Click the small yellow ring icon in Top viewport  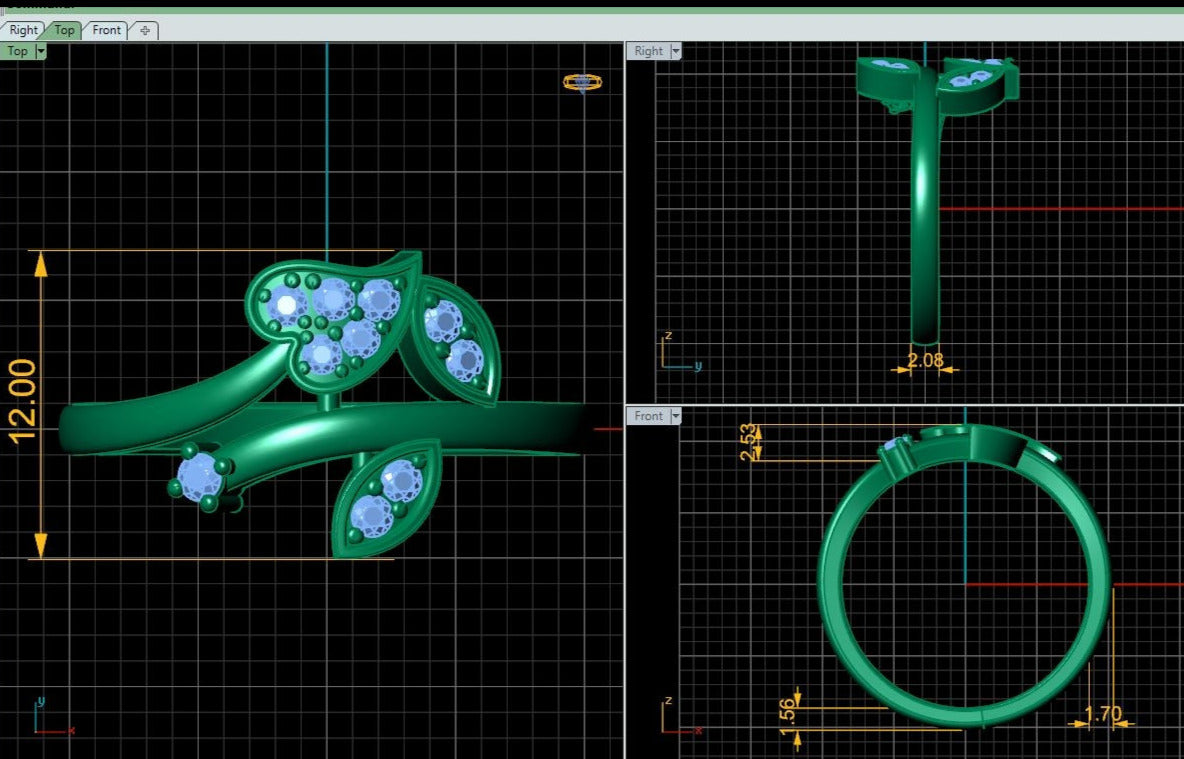tap(582, 82)
